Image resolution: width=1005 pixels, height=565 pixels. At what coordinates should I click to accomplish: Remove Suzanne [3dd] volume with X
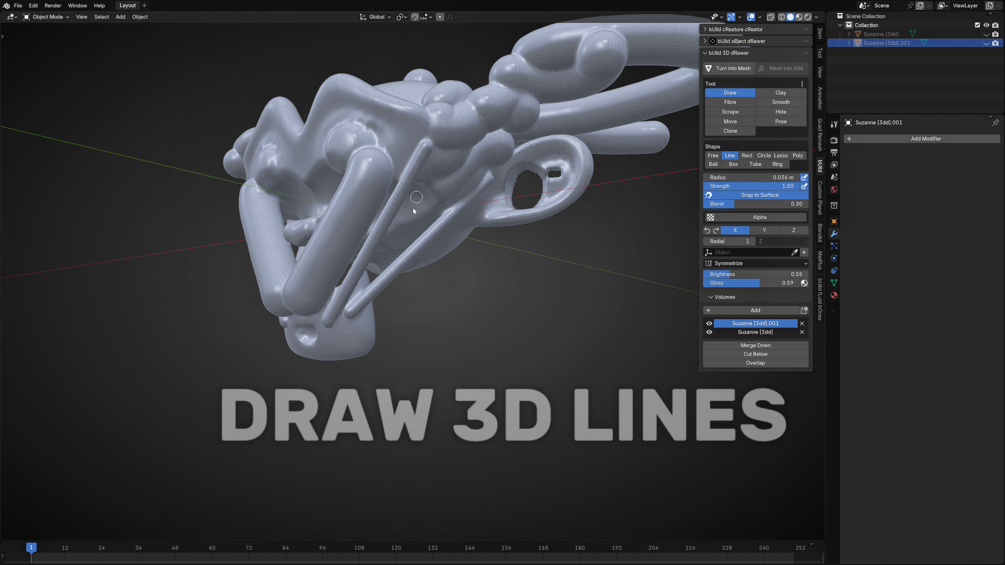tap(802, 332)
